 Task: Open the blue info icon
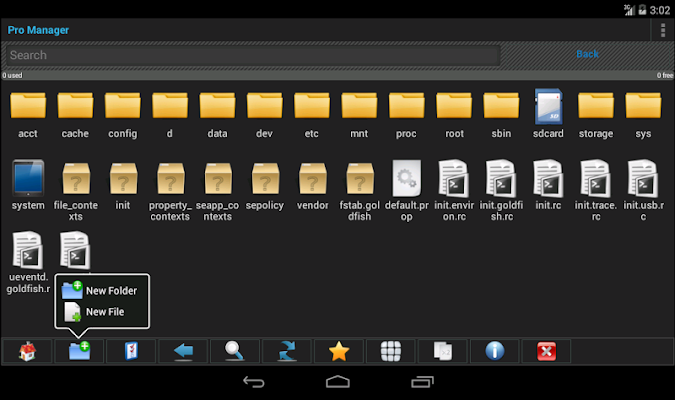coord(495,351)
